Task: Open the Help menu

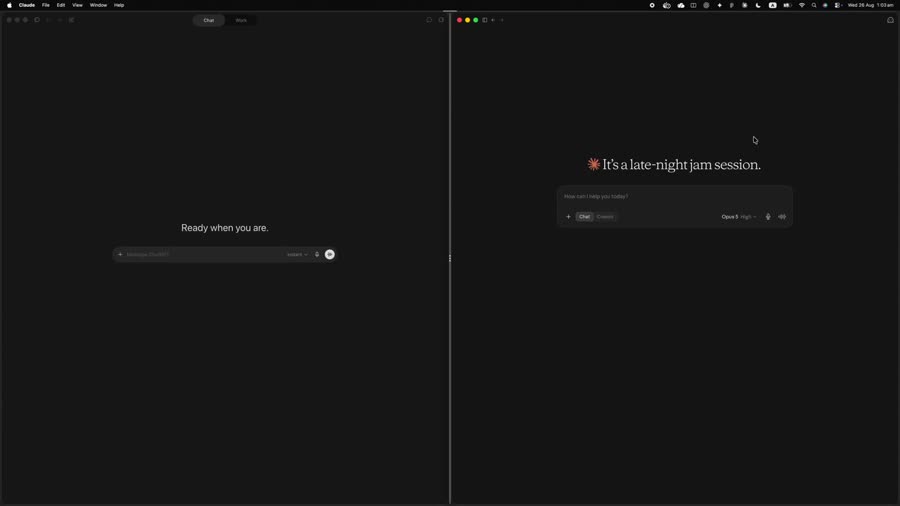Action: 119,5
